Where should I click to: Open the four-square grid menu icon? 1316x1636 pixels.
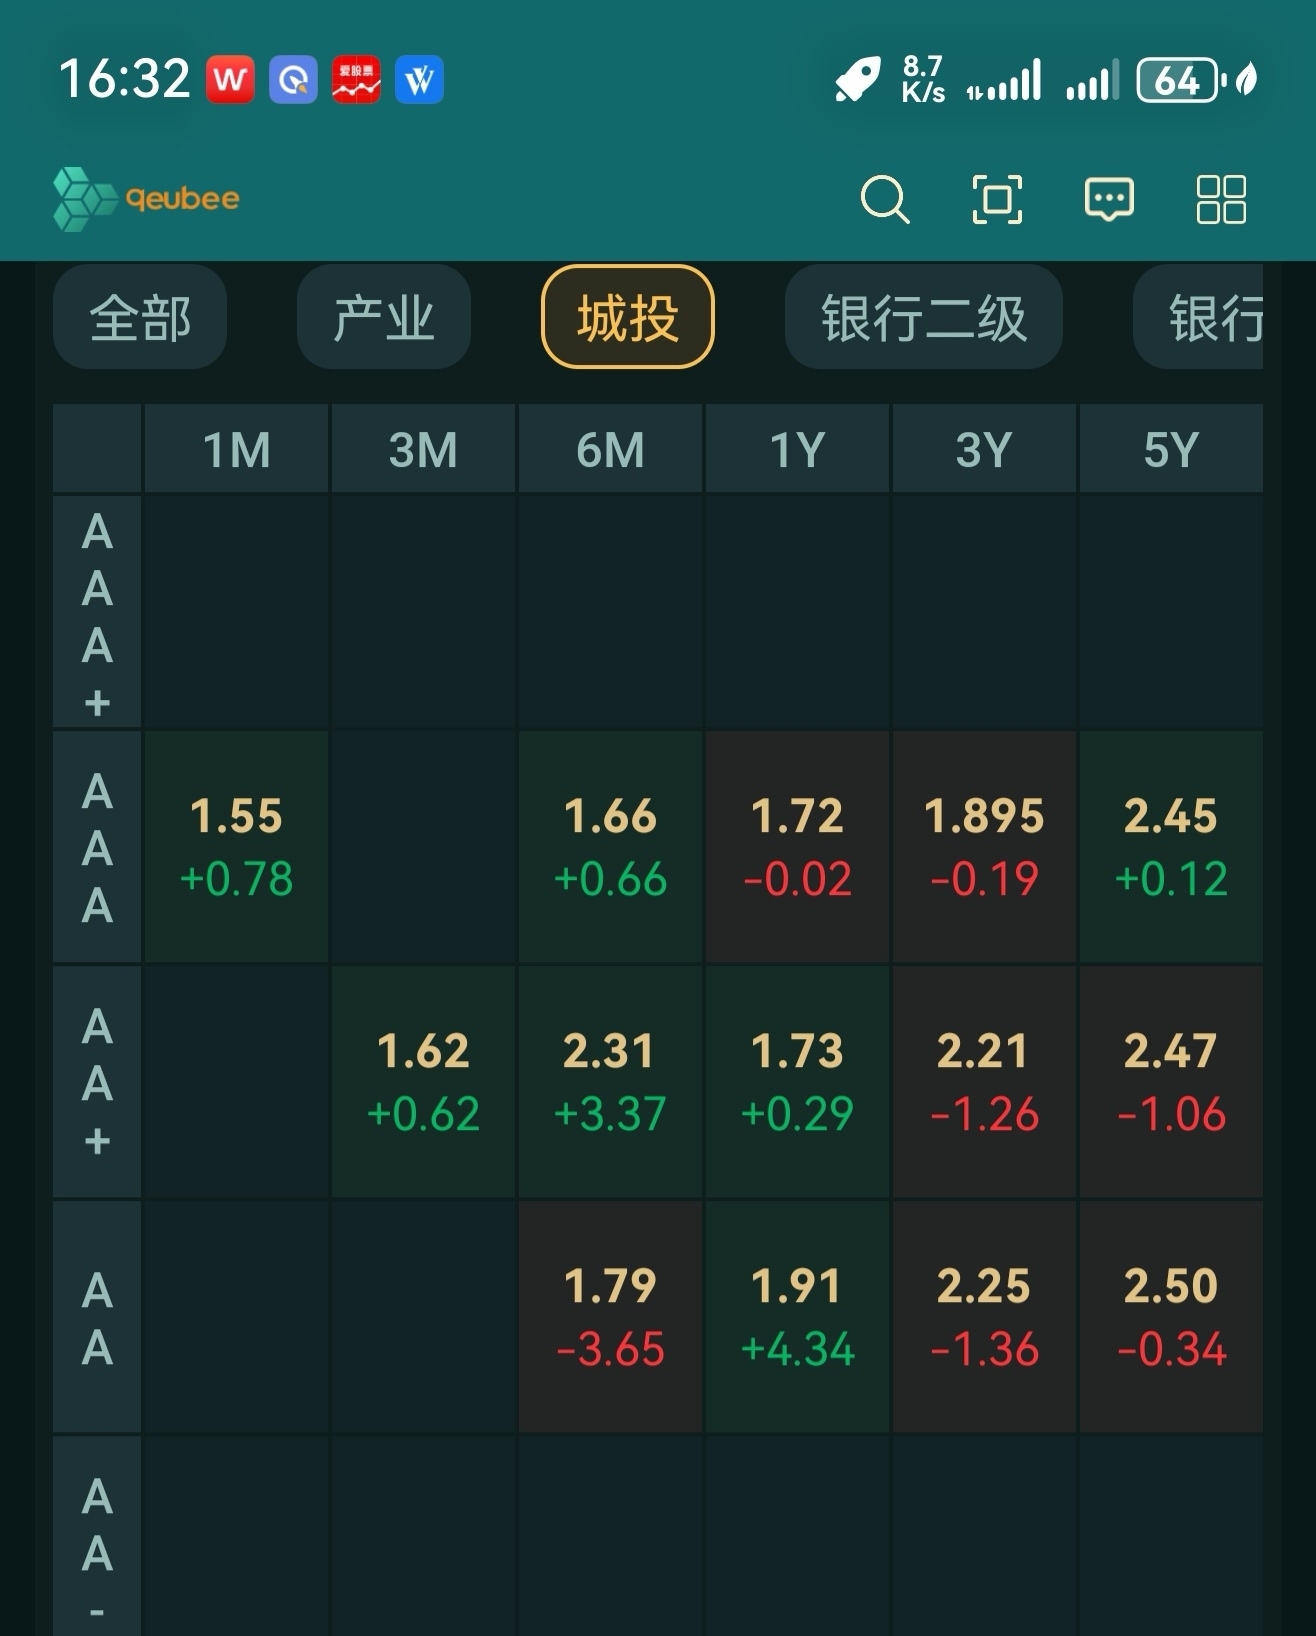(x=1221, y=198)
